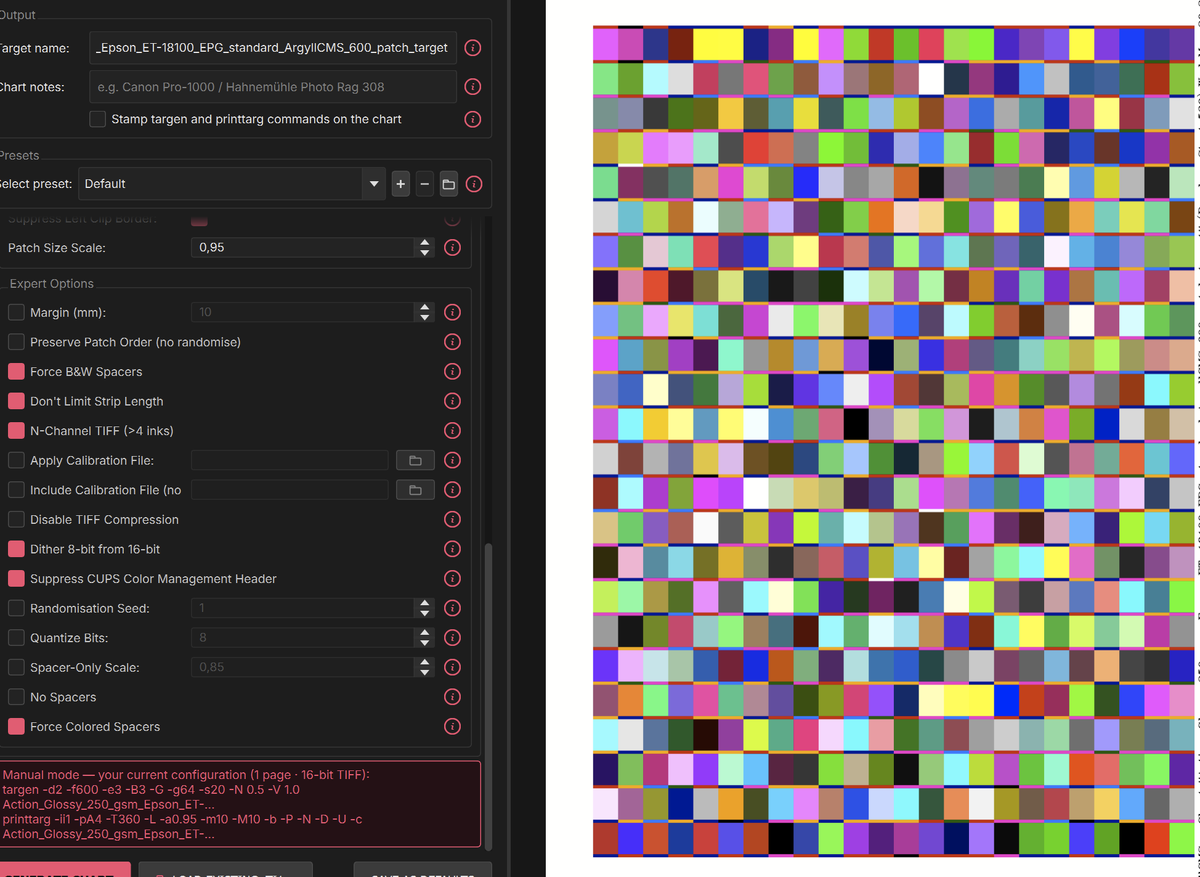
Task: Show info for No Spacers
Action: pyautogui.click(x=452, y=697)
